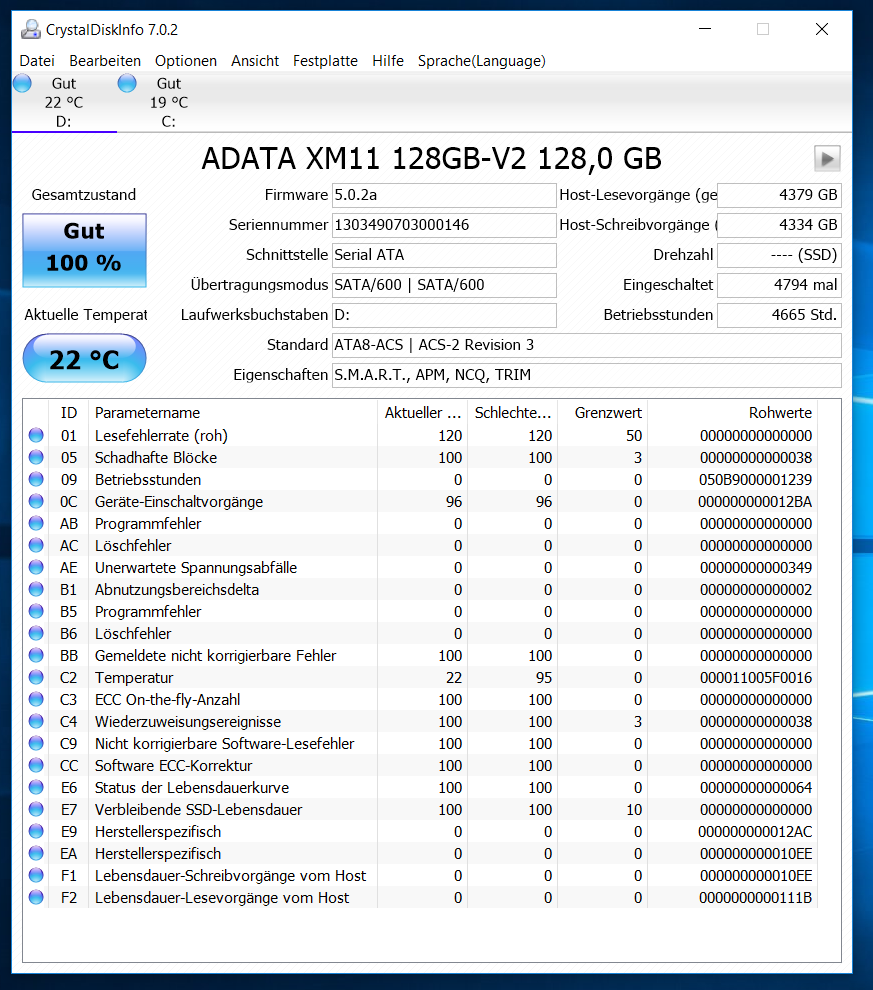Select raw value 050B9000001239
The image size is (873, 990).
click(755, 479)
